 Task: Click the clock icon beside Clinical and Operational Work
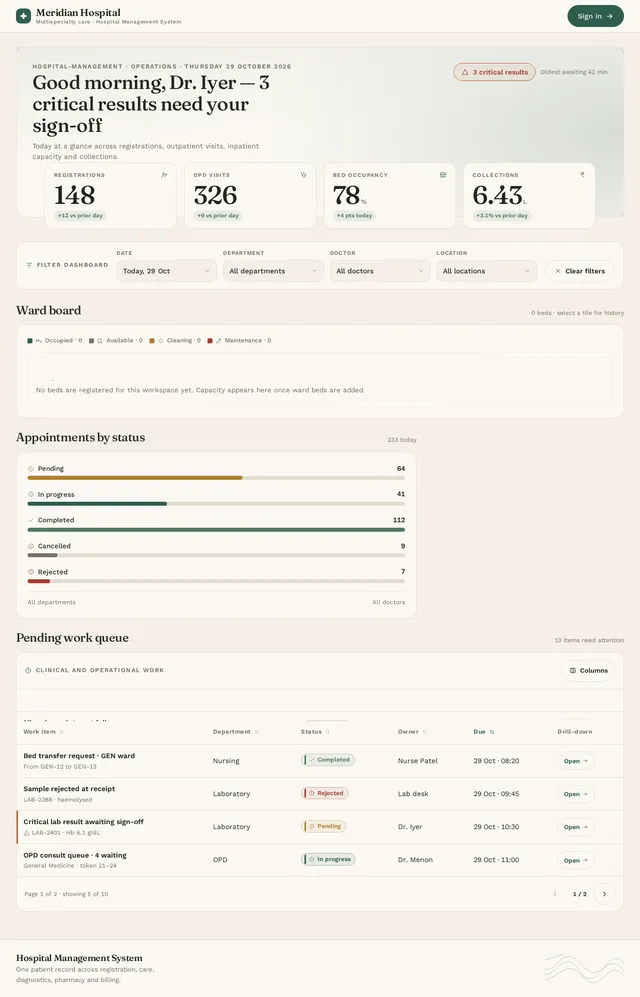click(x=28, y=670)
